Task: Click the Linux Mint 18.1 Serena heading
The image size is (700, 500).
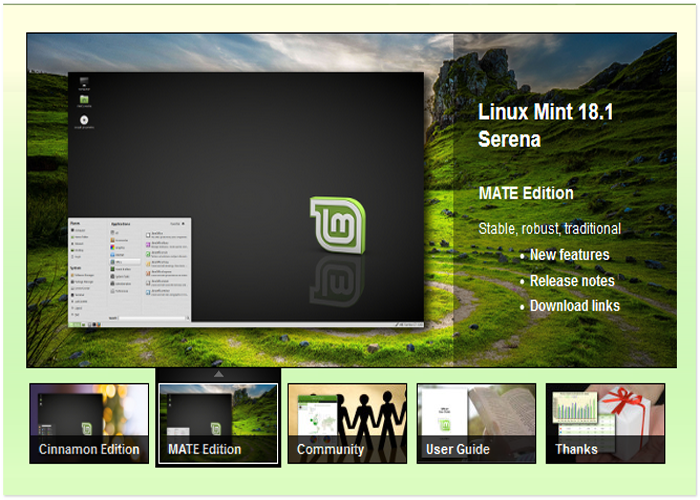Action: pyautogui.click(x=546, y=125)
